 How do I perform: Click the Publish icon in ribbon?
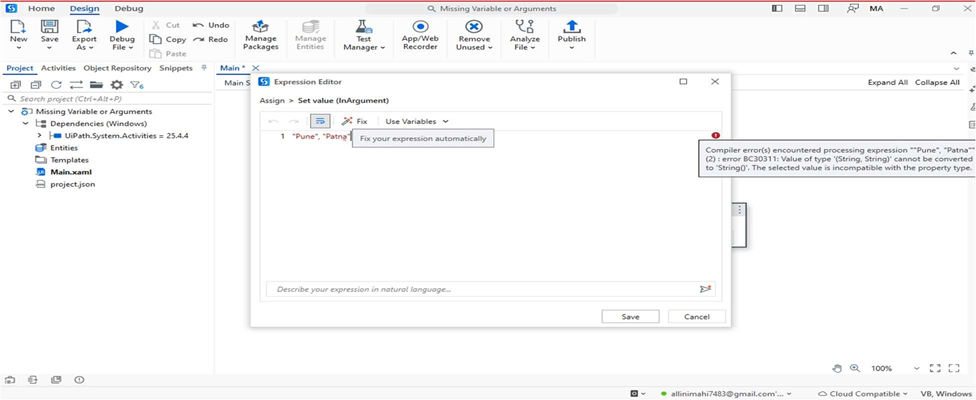click(x=571, y=34)
